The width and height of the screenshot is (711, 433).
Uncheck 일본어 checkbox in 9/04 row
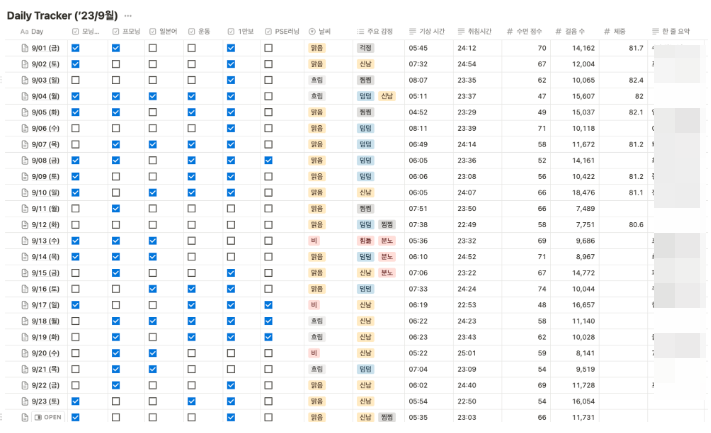pyautogui.click(x=153, y=96)
